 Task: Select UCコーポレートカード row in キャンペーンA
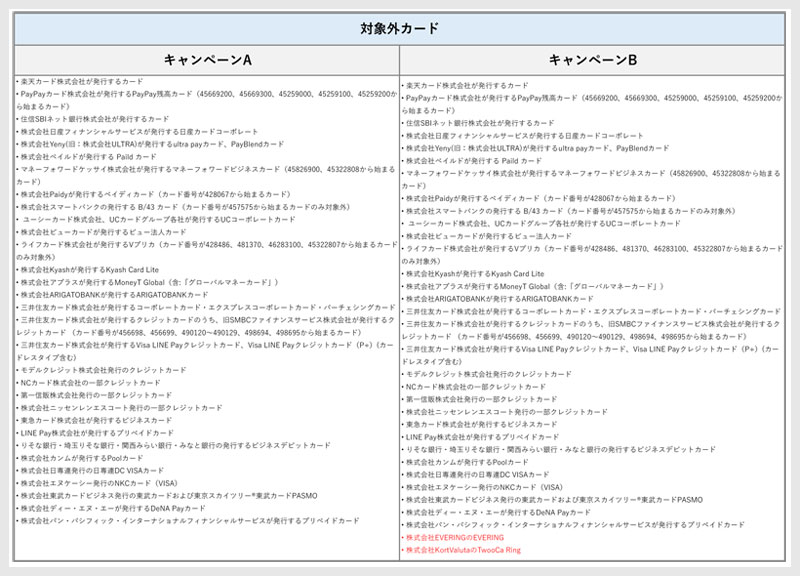pos(158,219)
